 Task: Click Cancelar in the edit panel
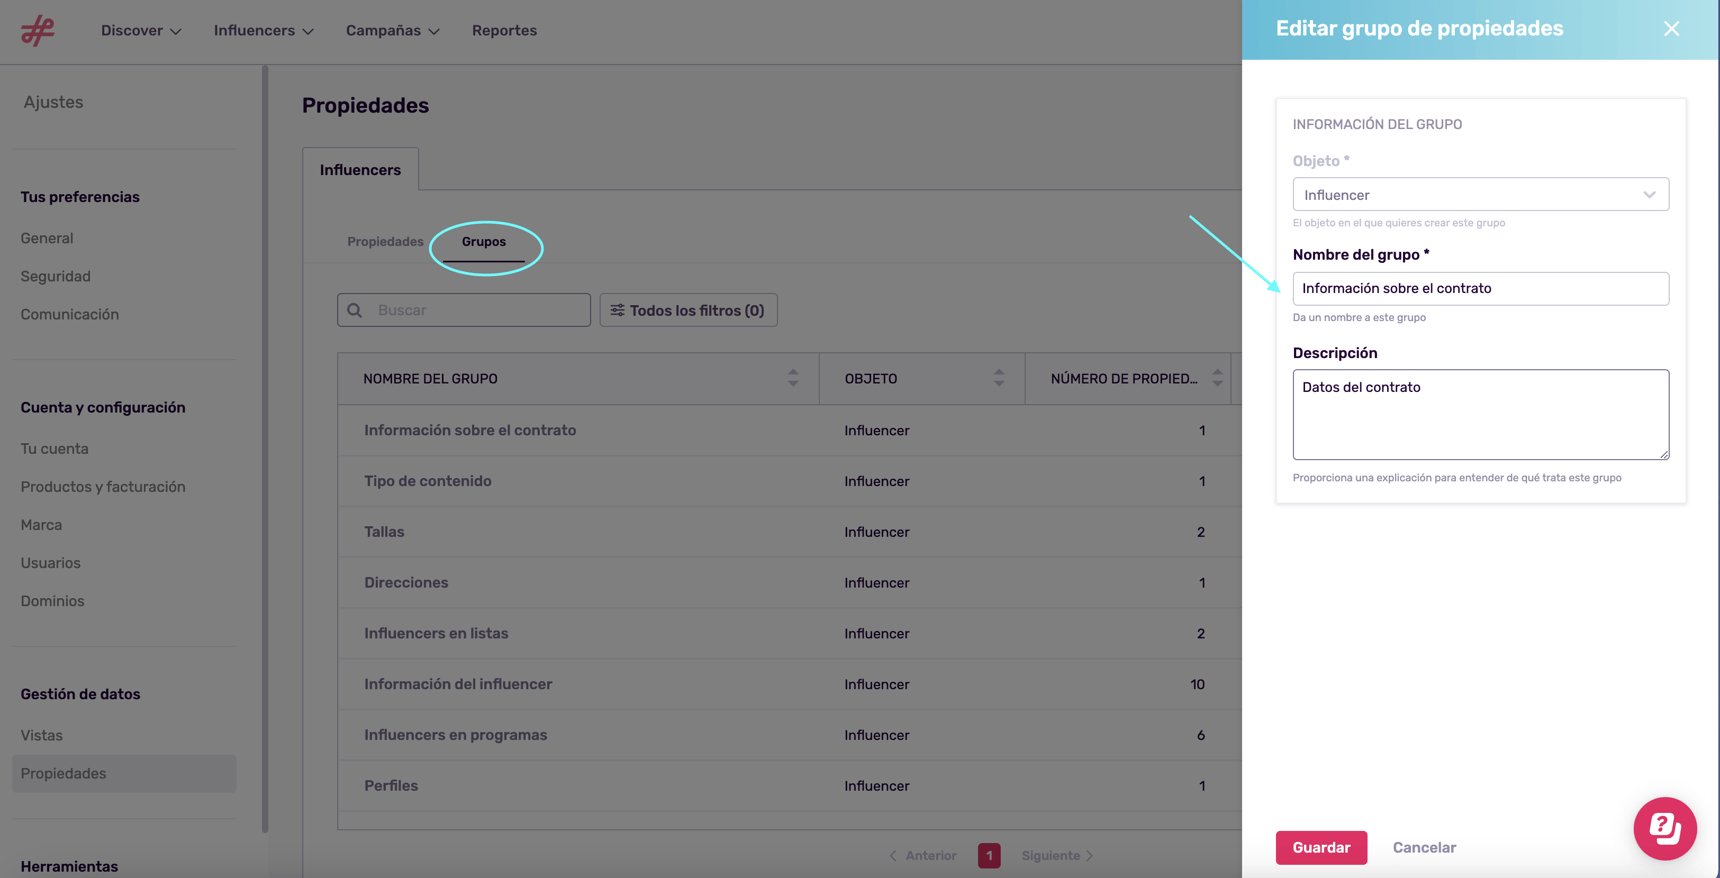1424,847
